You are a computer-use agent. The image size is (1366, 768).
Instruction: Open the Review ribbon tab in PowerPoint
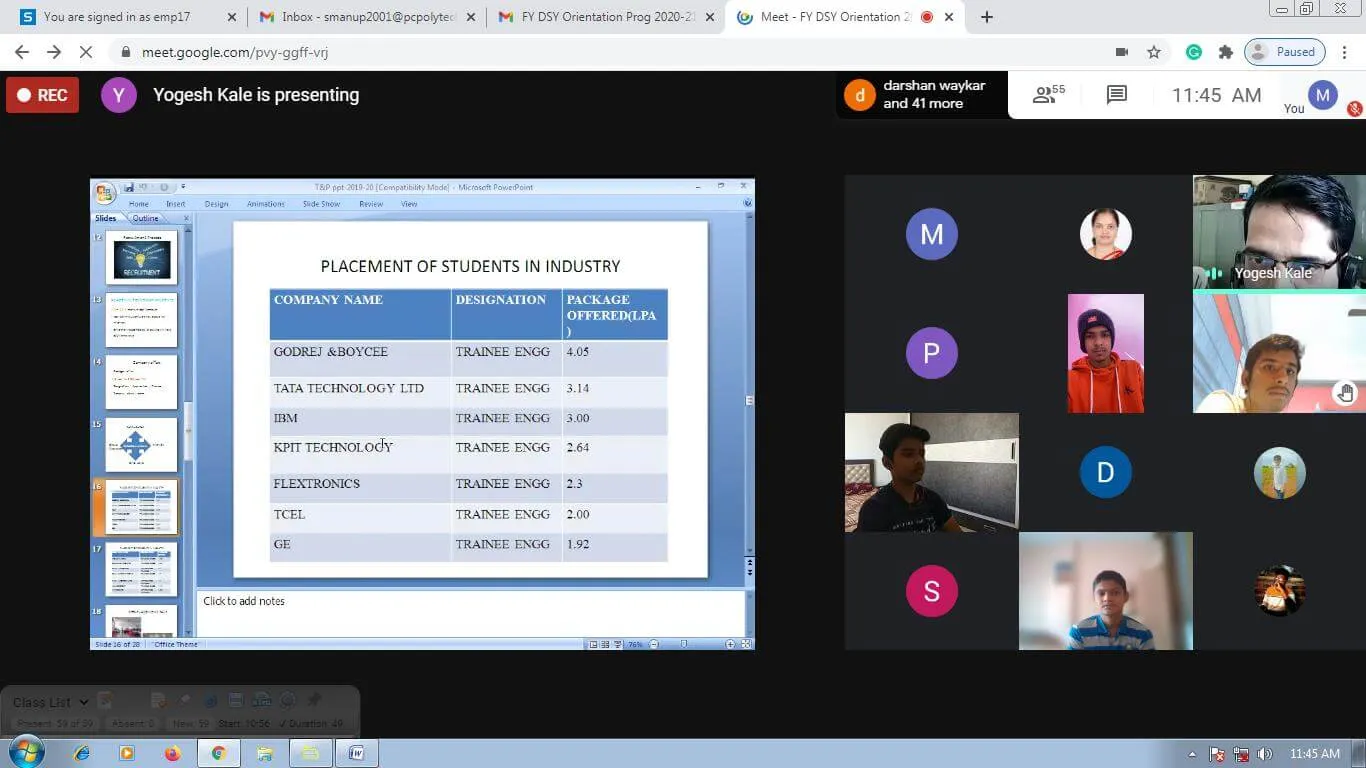pos(371,204)
